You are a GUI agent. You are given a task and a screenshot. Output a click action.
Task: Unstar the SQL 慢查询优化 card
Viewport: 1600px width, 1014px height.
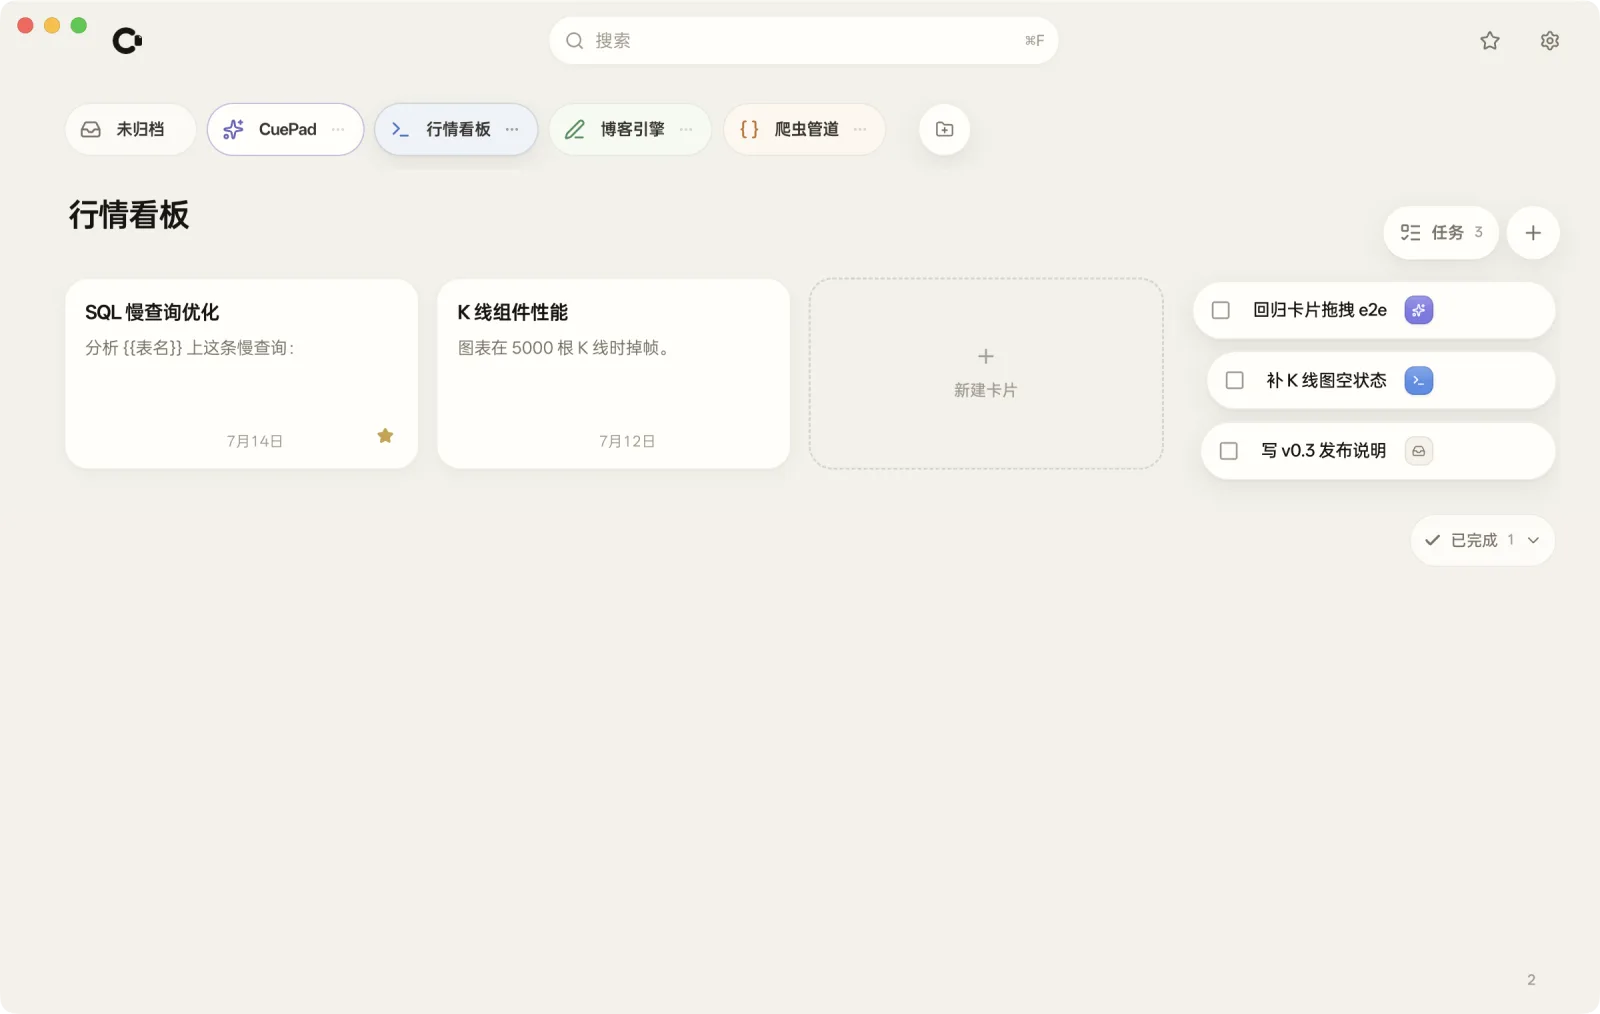385,435
